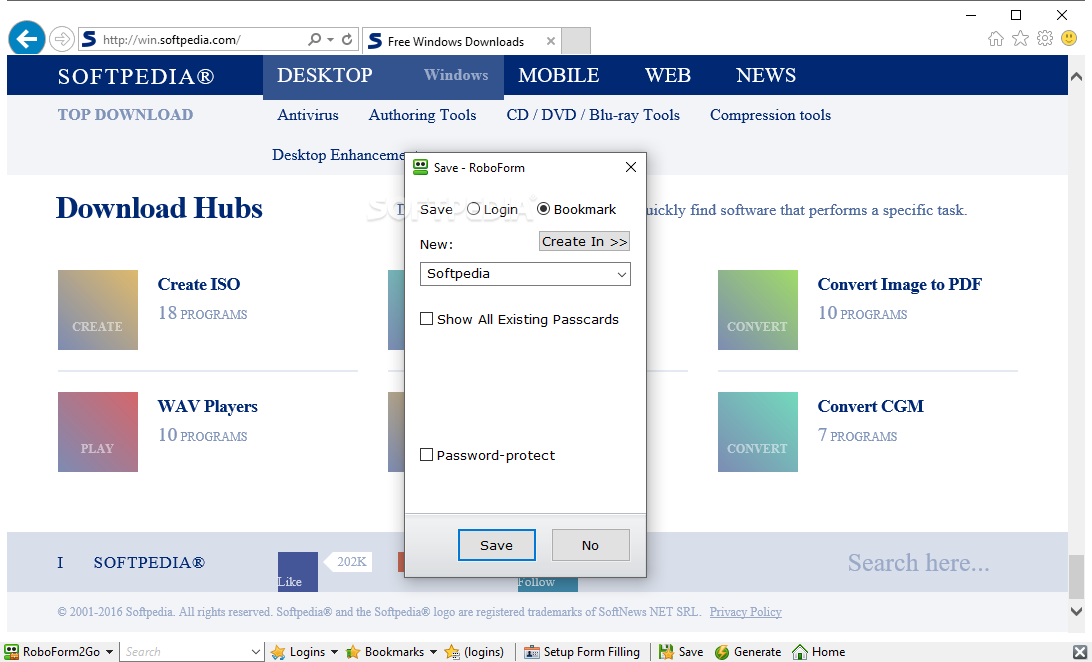Image resolution: width=1092 pixels, height=662 pixels.
Task: Click the smiley feedback icon
Action: (x=1069, y=38)
